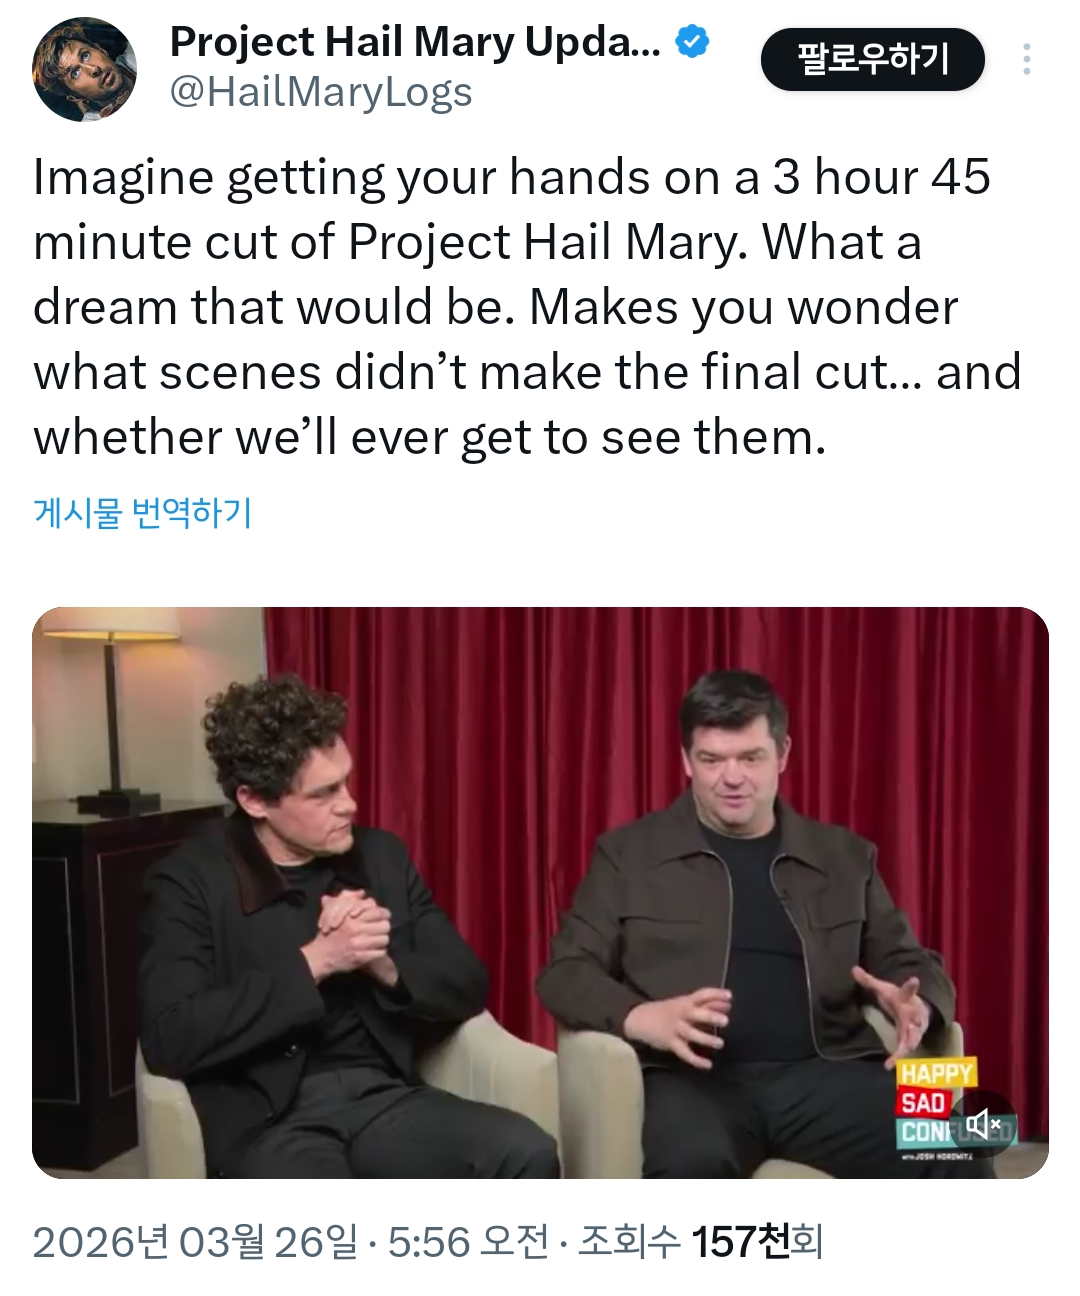Screen dimensions: 1080x1296
Task: Open the 2026년 03월 26일 post date
Action: (195, 1243)
